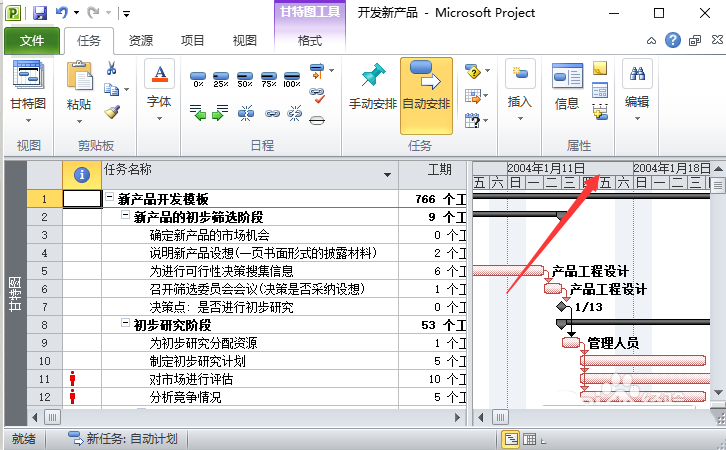Viewport: 726px width, 450px height.
Task: Click the Redo arrow icon
Action: 94,12
